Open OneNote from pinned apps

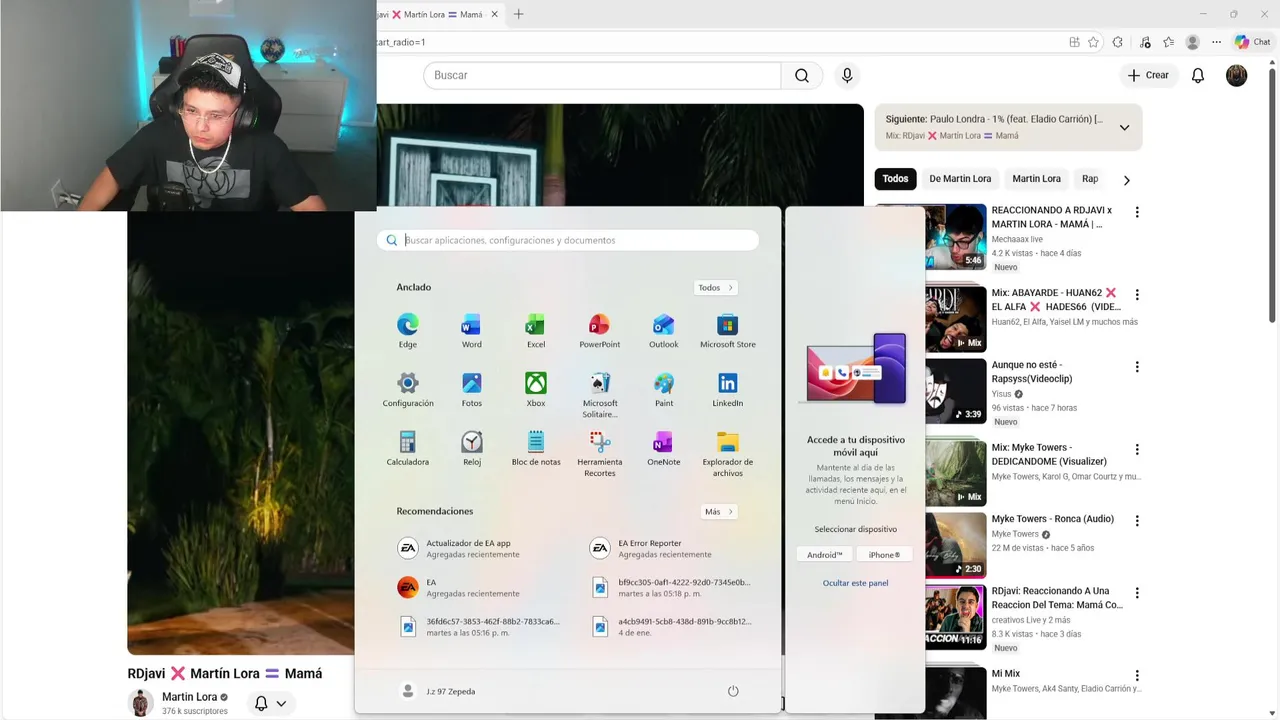664,449
